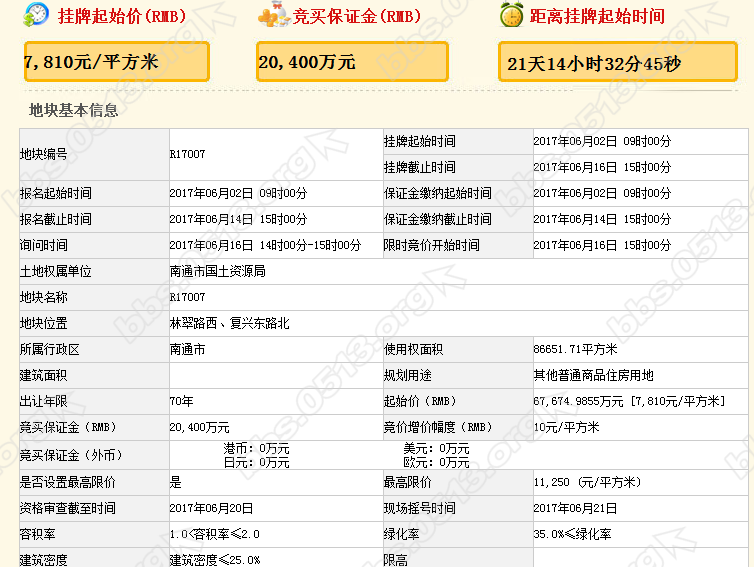Image resolution: width=754 pixels, height=567 pixels.
Task: Click the increment value 10元/平方米
Action: point(566,427)
